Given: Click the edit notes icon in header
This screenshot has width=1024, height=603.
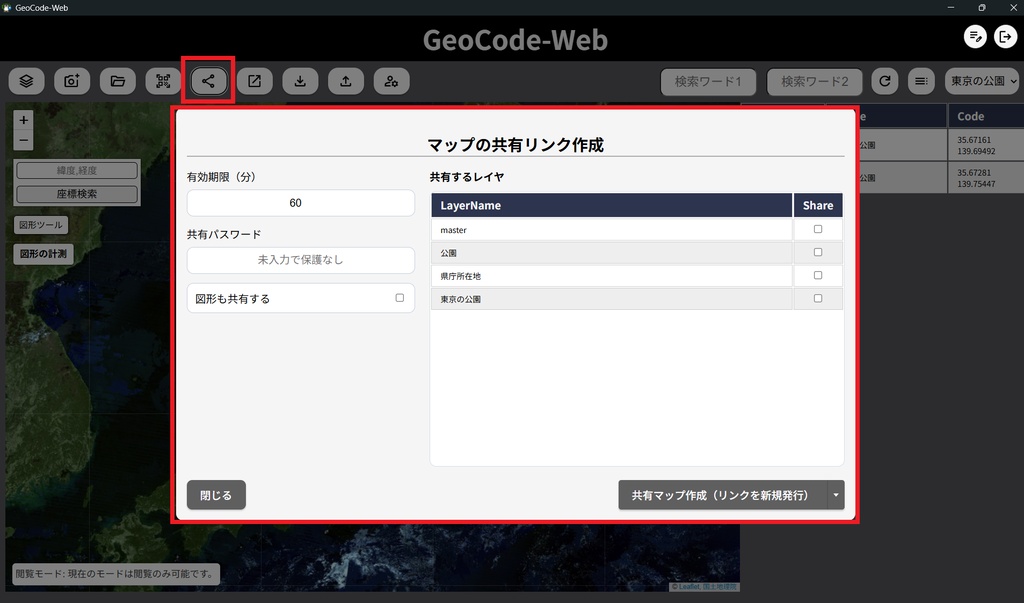Looking at the screenshot, I should click(x=975, y=37).
